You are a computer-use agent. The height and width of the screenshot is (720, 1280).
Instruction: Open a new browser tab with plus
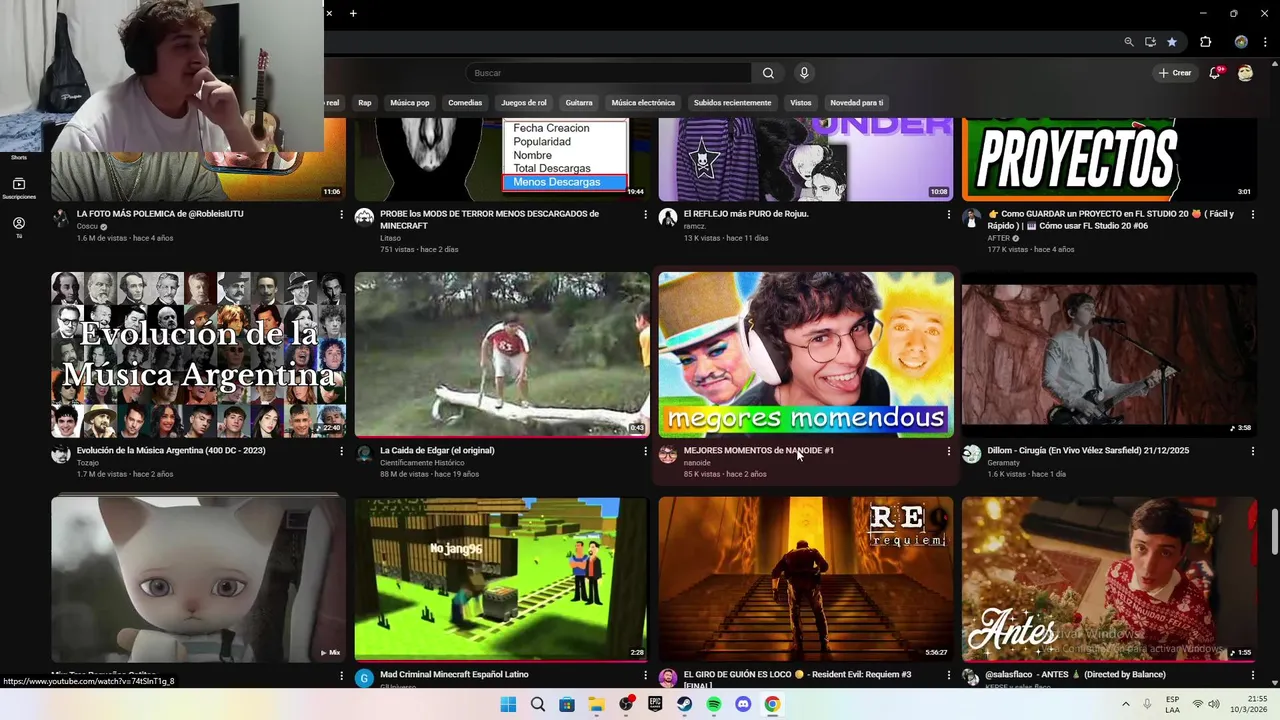coord(353,13)
